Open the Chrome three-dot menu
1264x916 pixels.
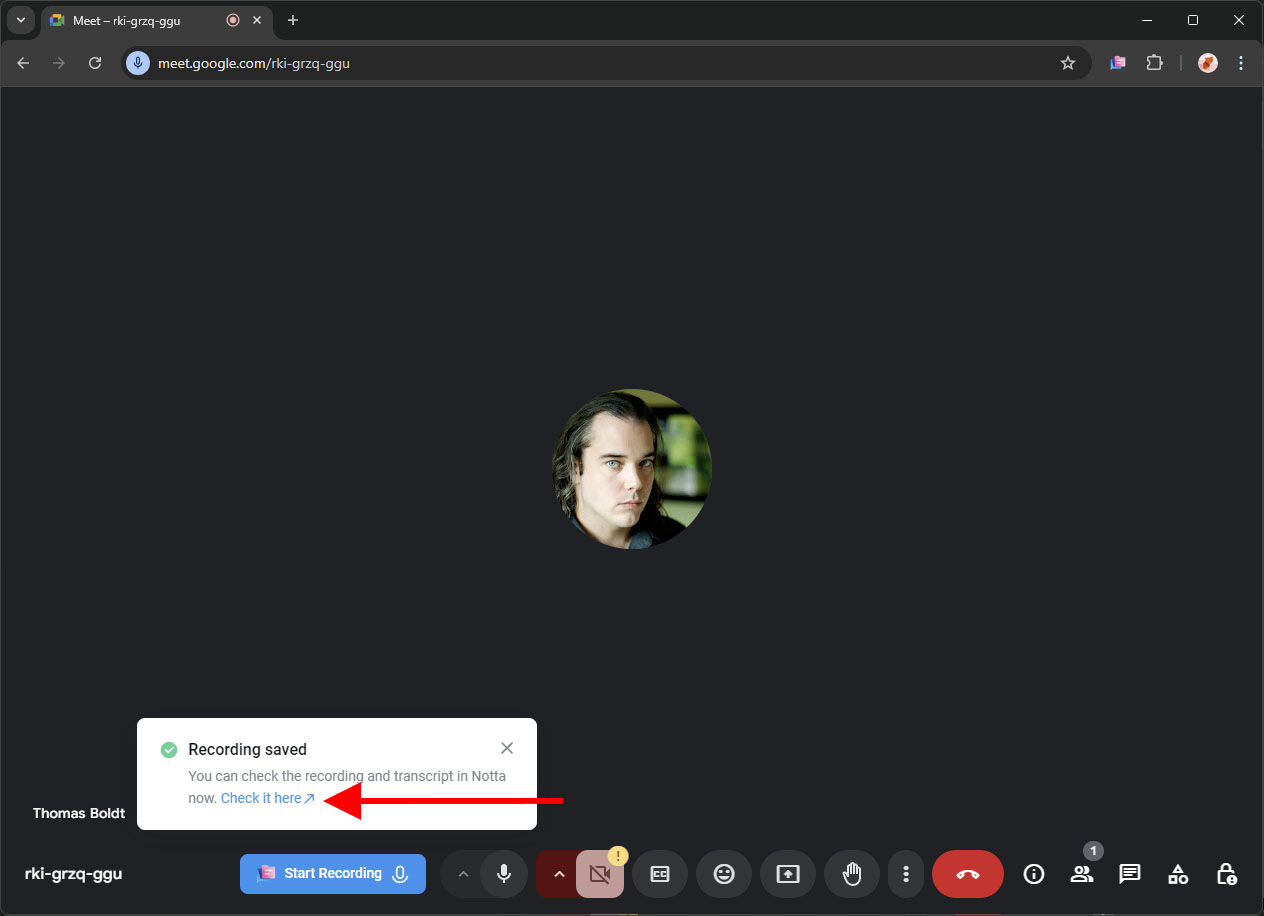(x=1241, y=63)
